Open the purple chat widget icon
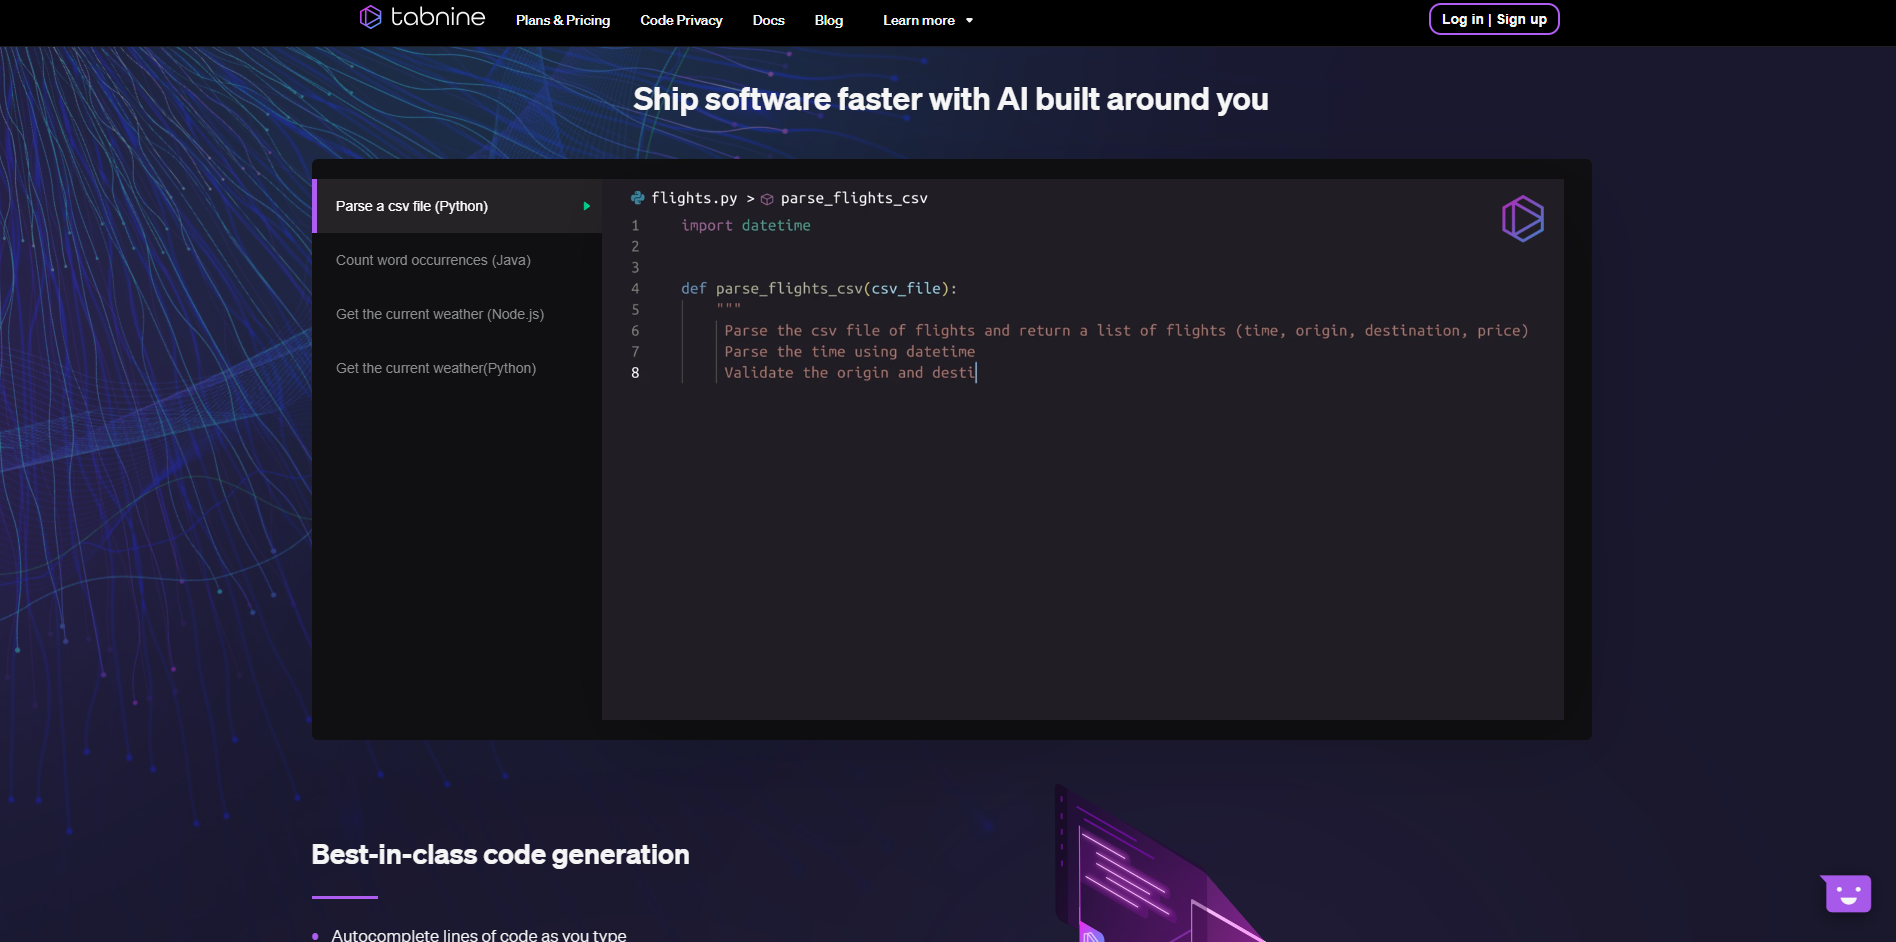This screenshot has height=942, width=1896. [x=1847, y=893]
